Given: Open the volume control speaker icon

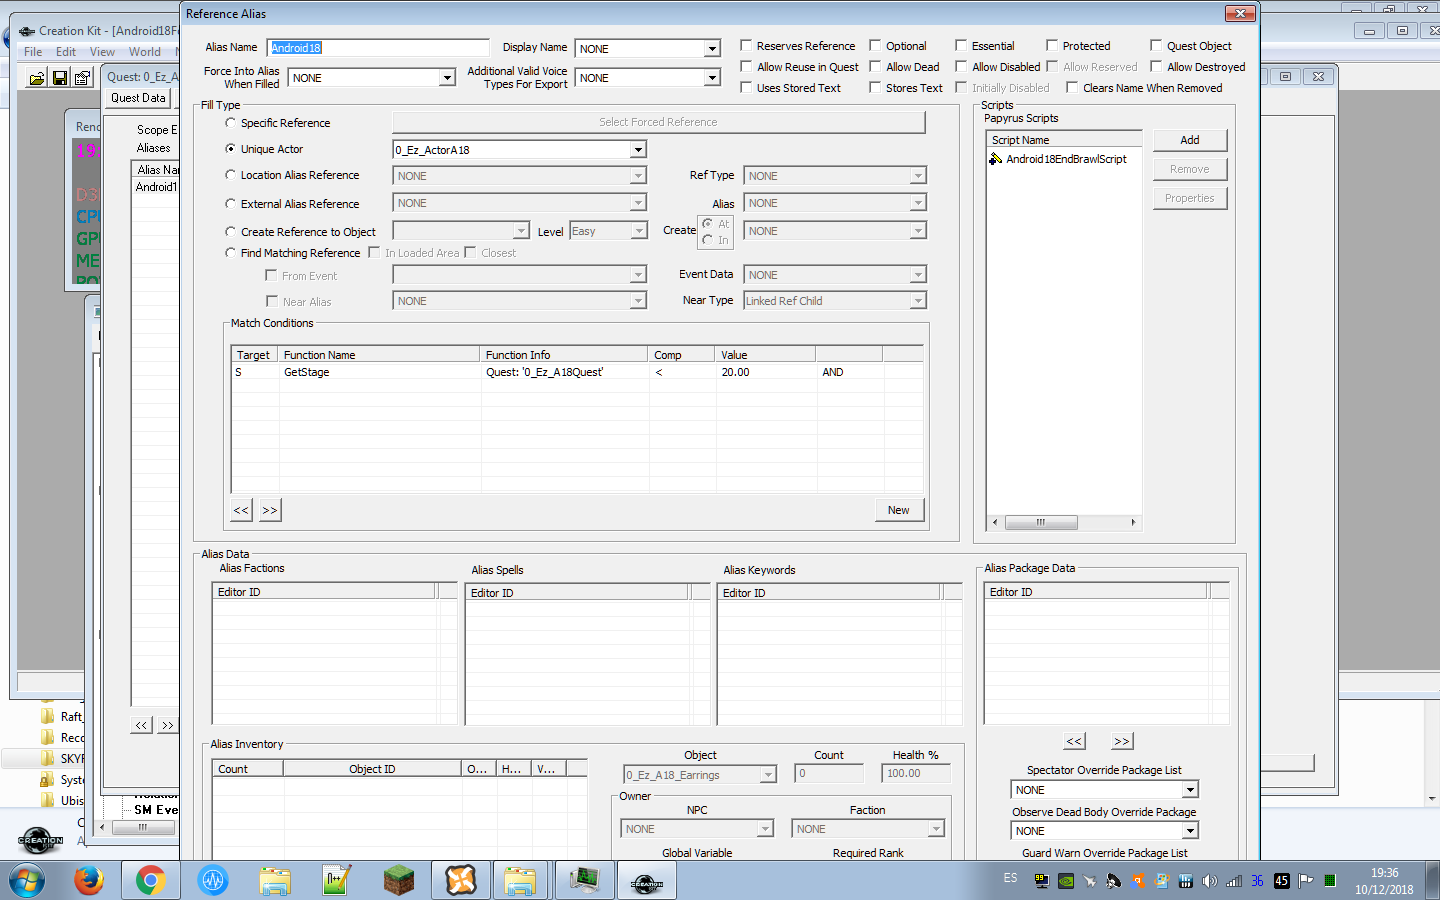Looking at the screenshot, I should point(1208,880).
